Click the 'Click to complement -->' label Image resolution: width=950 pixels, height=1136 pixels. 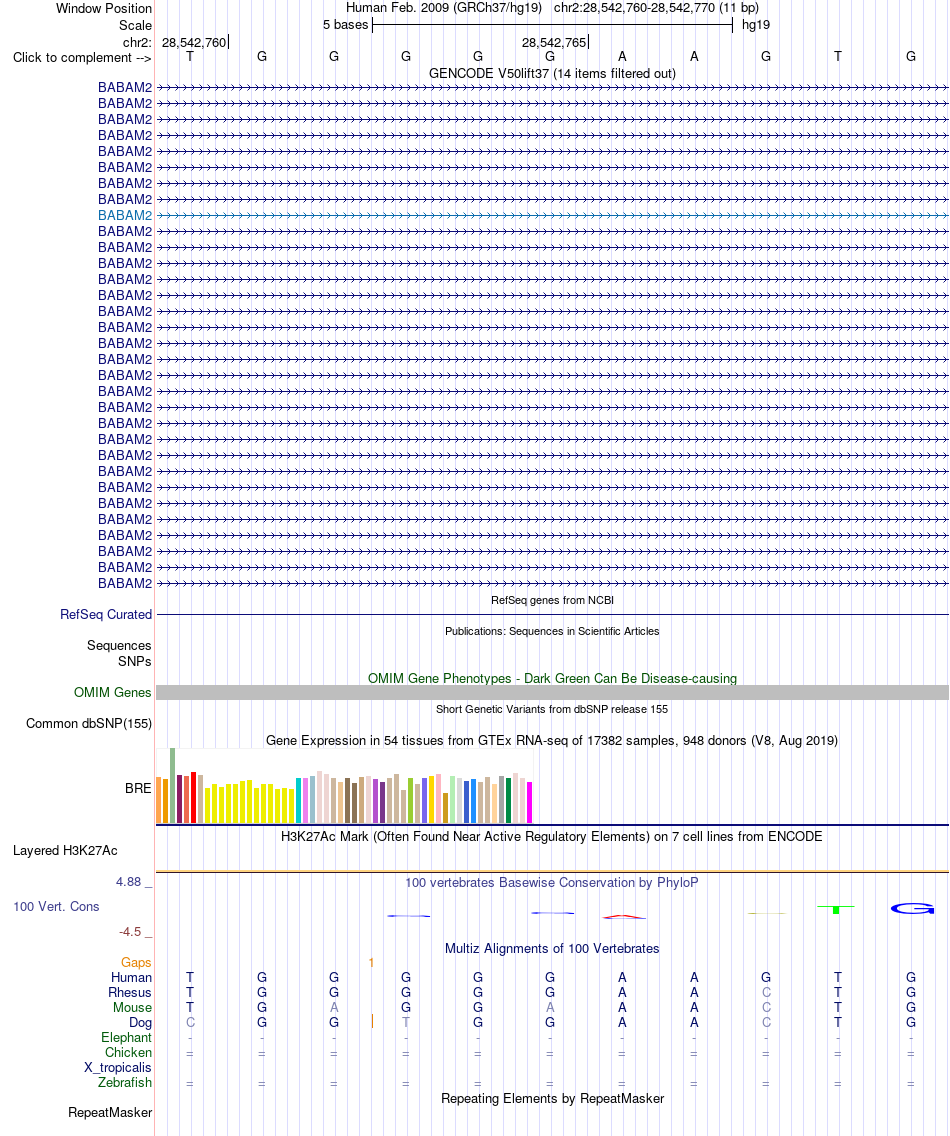[x=82, y=58]
